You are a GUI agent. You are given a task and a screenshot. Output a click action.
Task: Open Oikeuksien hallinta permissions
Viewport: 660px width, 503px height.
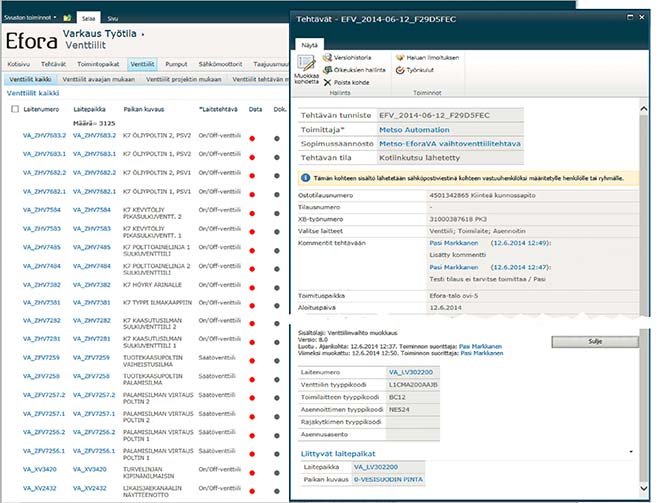[x=356, y=70]
